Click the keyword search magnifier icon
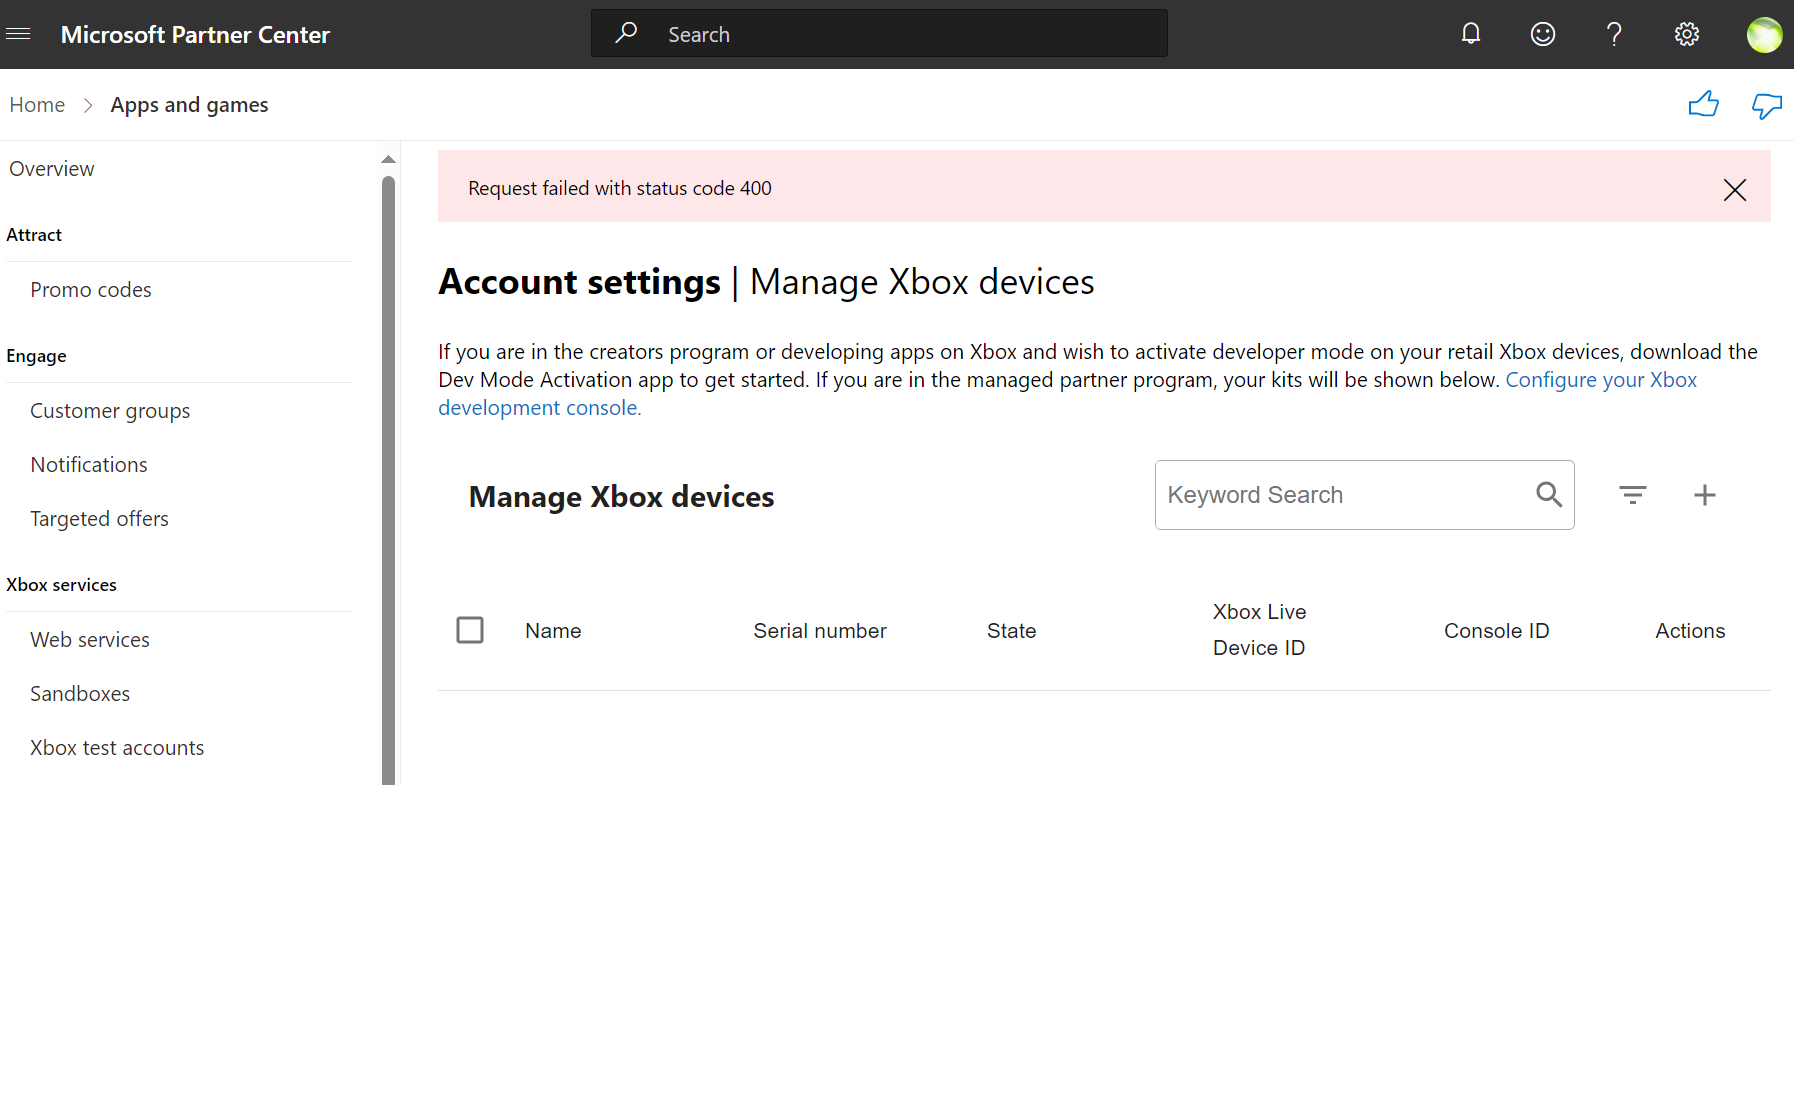1794x1111 pixels. [x=1548, y=494]
